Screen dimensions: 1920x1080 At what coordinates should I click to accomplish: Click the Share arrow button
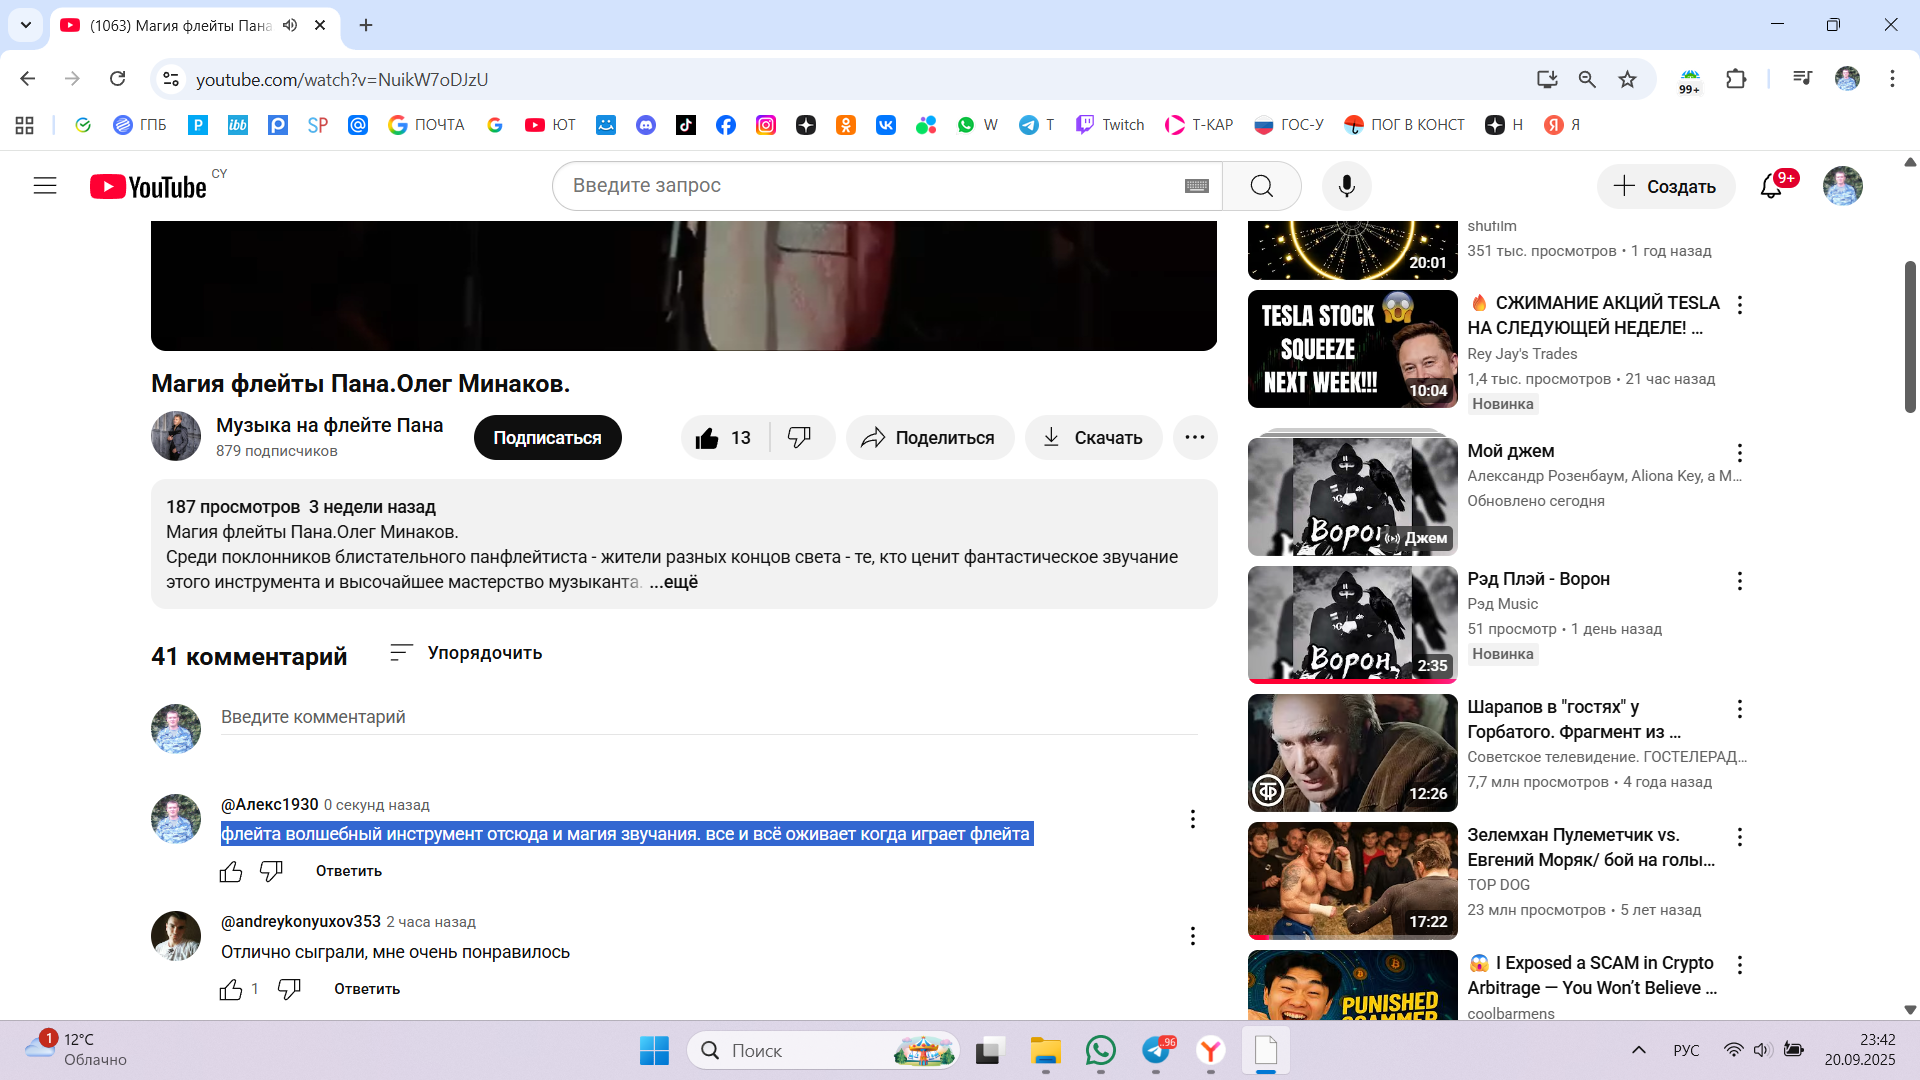[929, 438]
